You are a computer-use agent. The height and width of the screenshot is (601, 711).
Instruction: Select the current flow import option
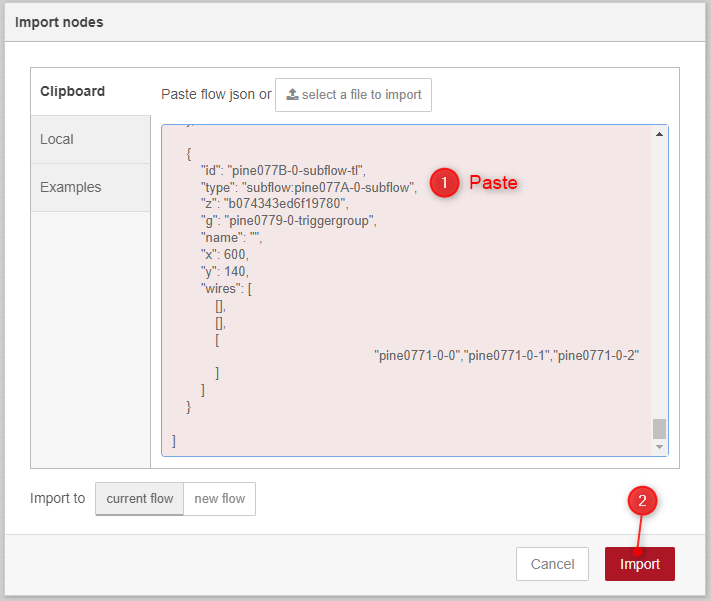[x=140, y=498]
